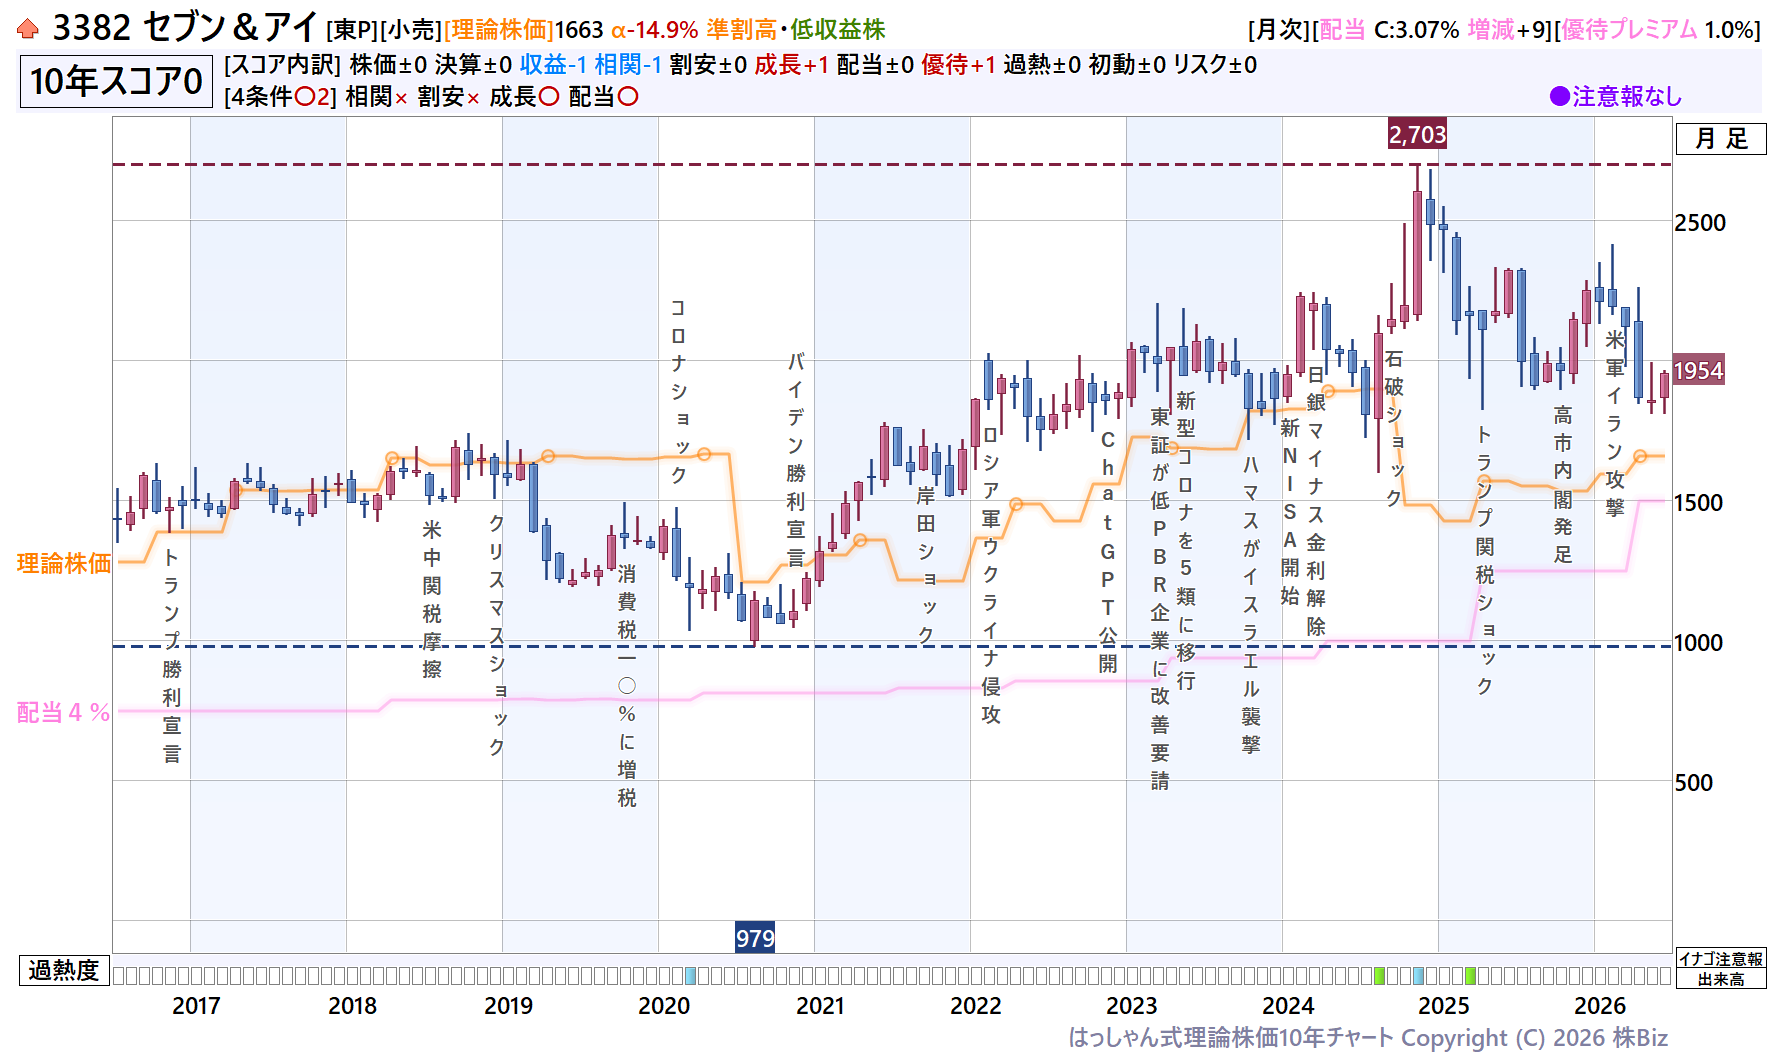Screen dimensions: 1780x1054
Task: Click the 成長+1 score item
Action: (792, 65)
